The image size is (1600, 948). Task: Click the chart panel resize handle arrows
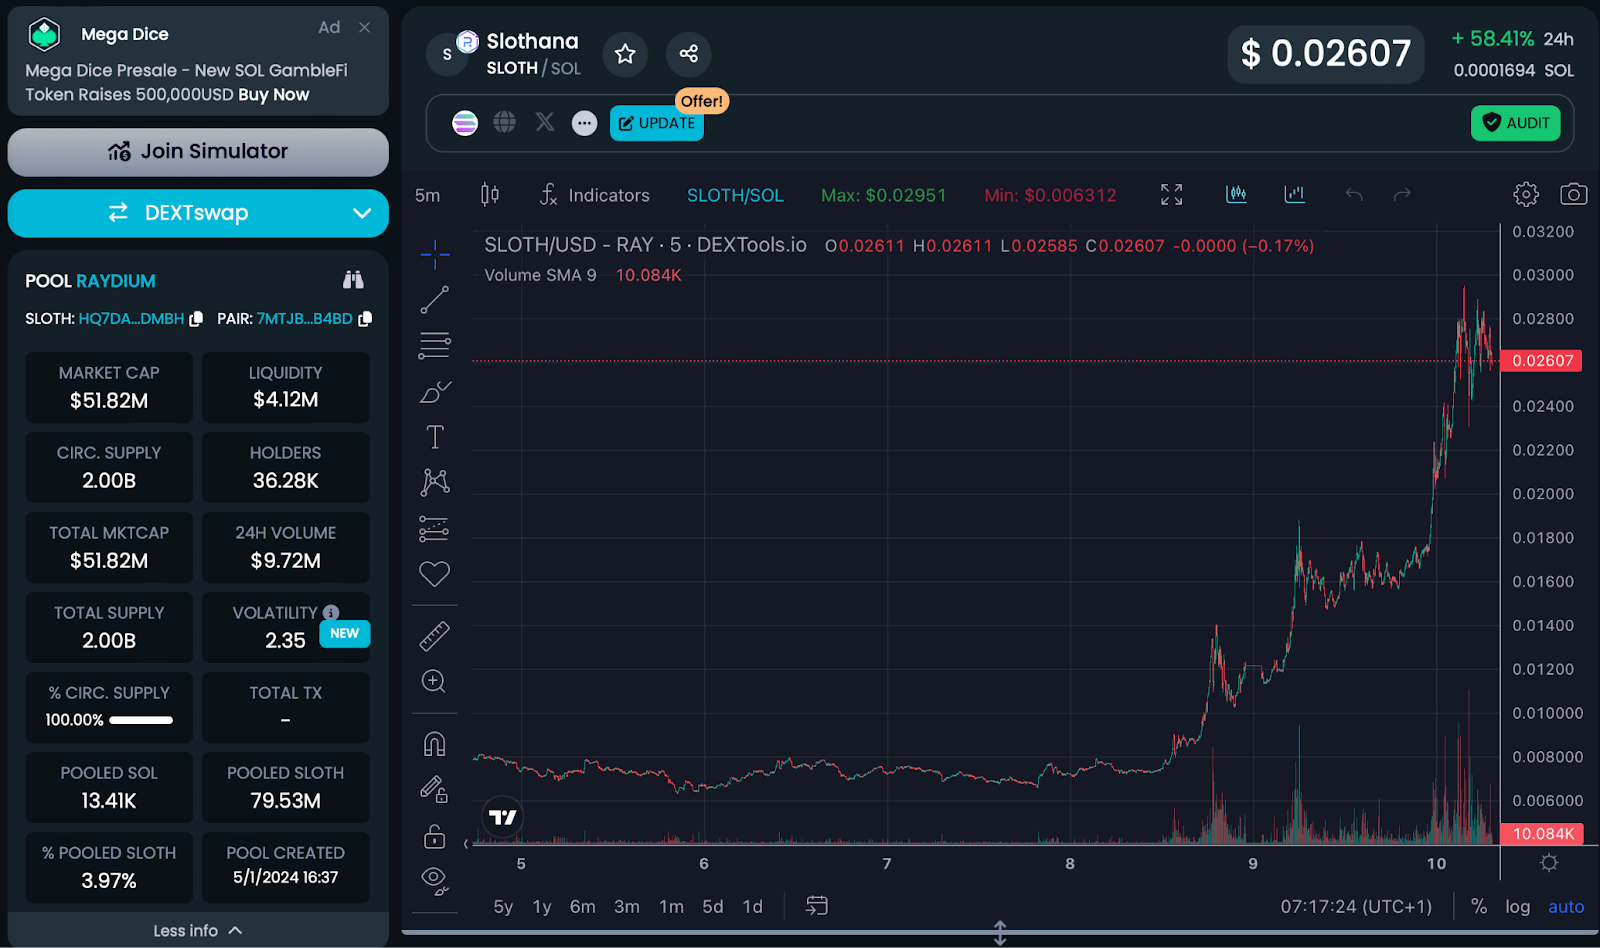(x=1000, y=933)
